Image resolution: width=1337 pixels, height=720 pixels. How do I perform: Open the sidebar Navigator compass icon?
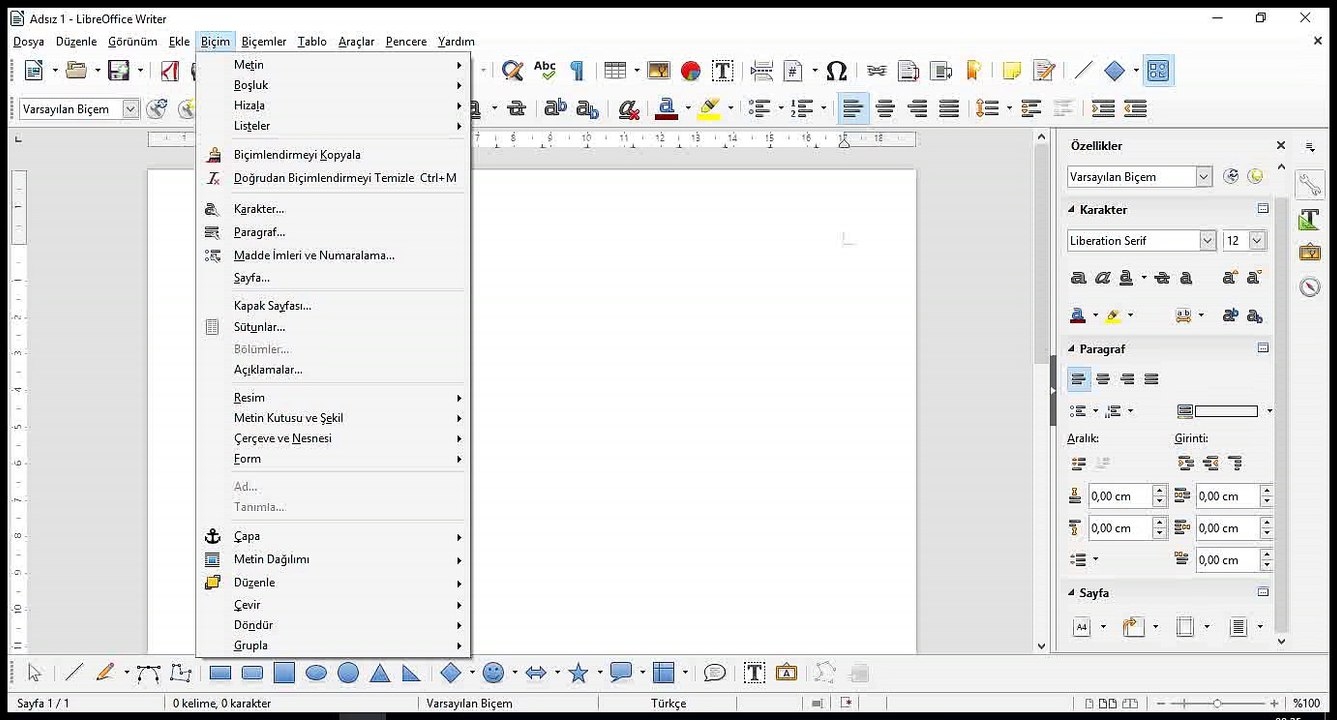tap(1310, 287)
